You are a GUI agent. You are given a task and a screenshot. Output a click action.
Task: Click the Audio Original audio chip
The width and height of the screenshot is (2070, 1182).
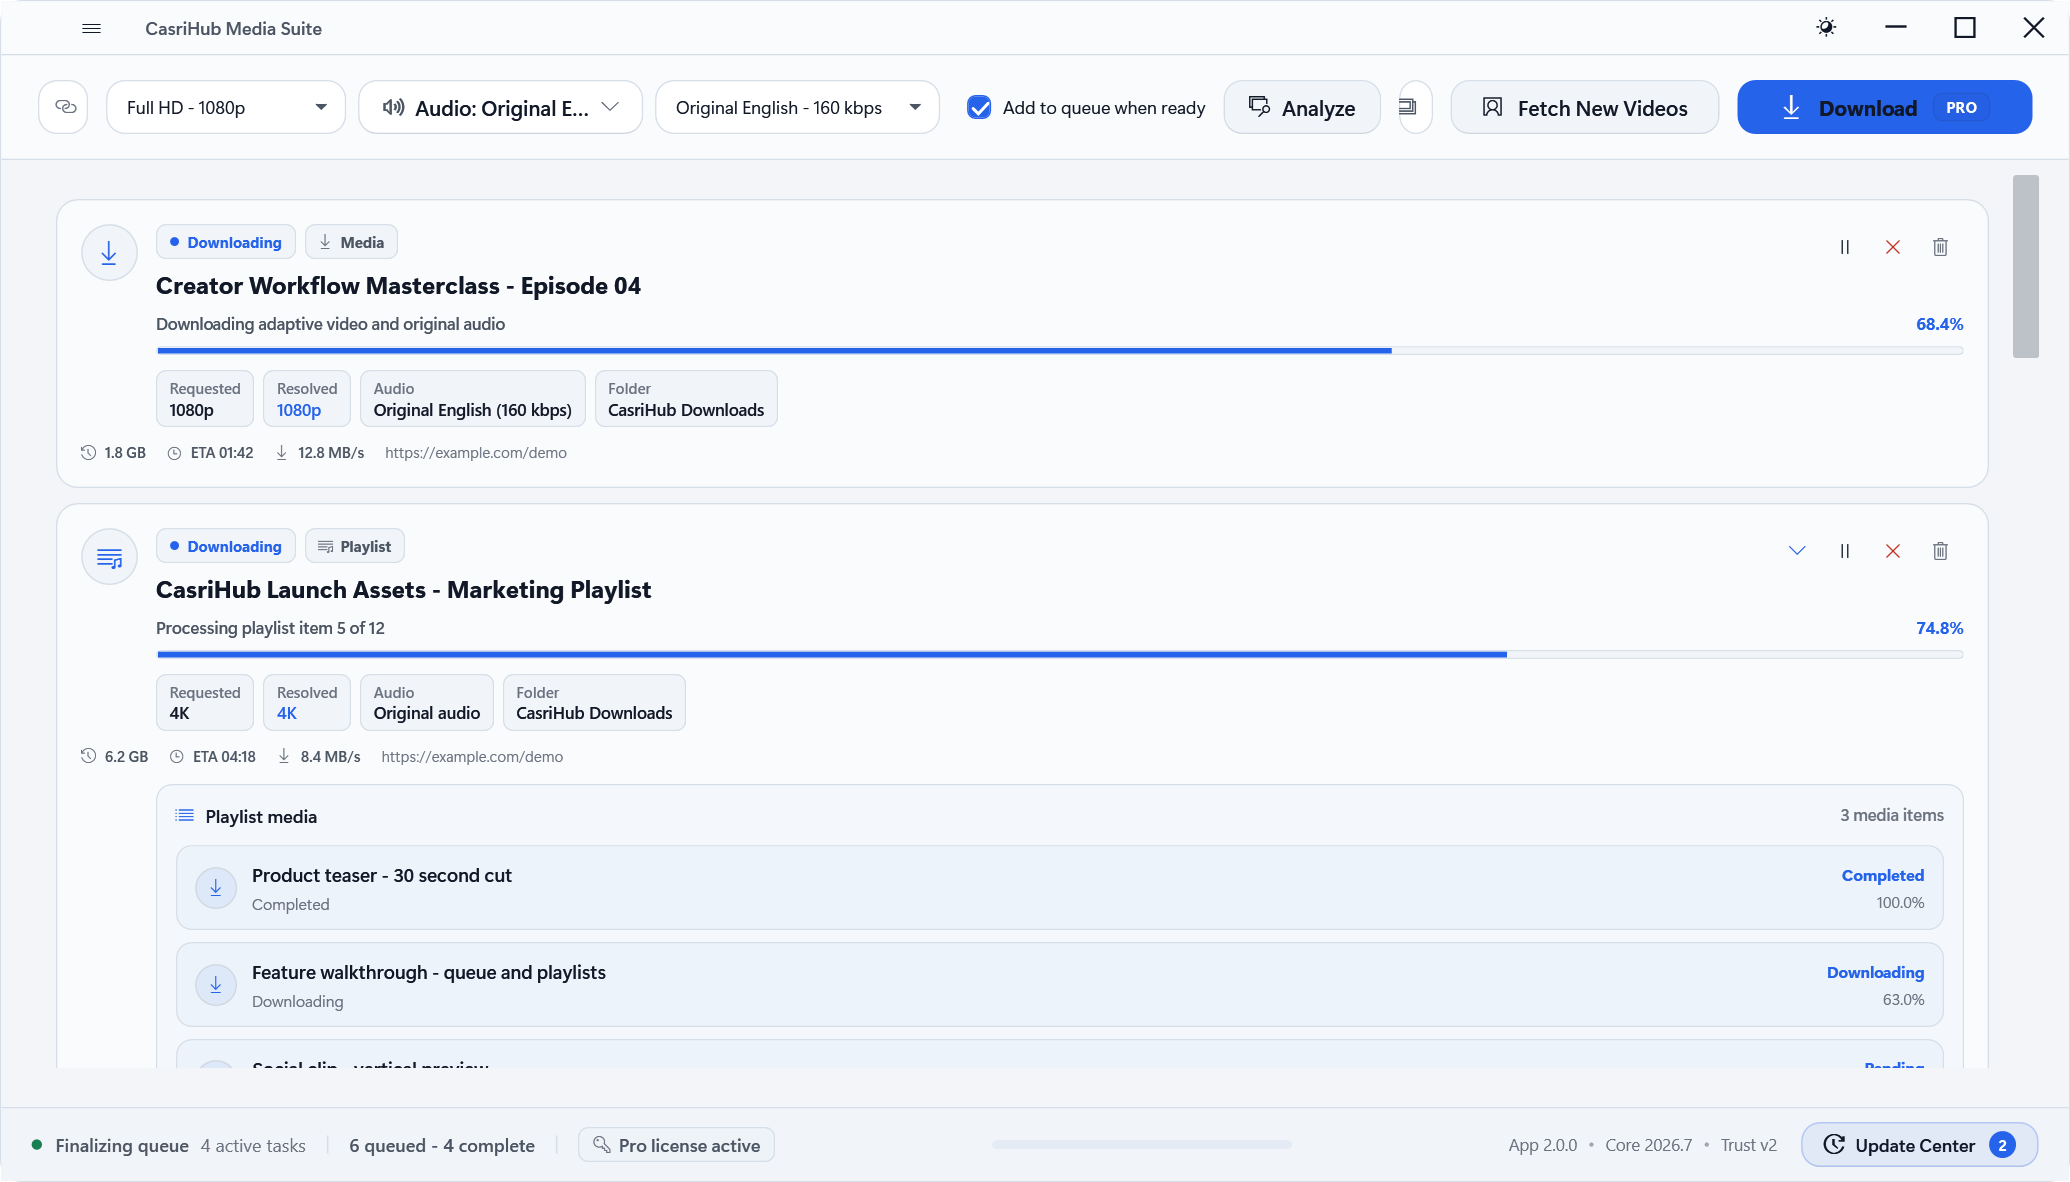point(427,703)
